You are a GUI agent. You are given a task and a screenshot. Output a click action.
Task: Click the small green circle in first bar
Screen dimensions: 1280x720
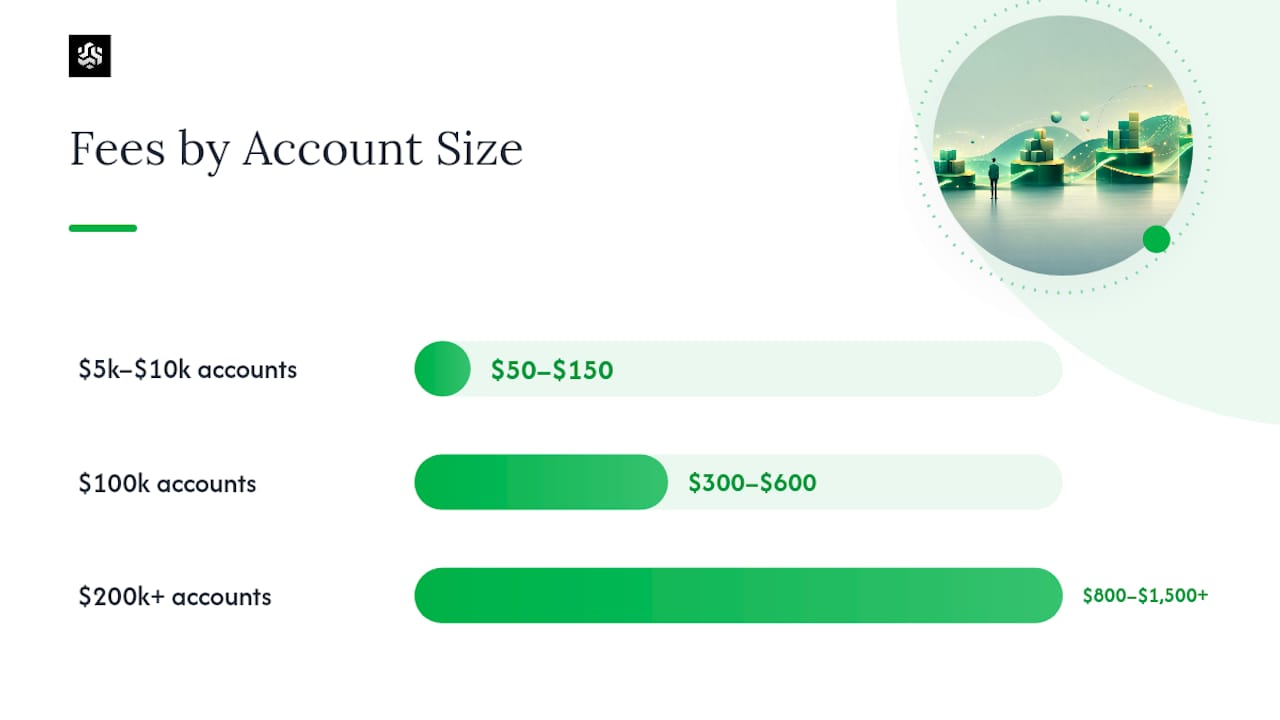(x=442, y=369)
